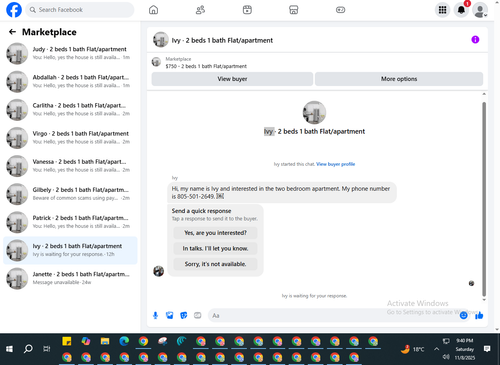Click 'Ivy is waiting for your response.' in the chat pane
Screen dimensions: 500x365
tap(314, 296)
